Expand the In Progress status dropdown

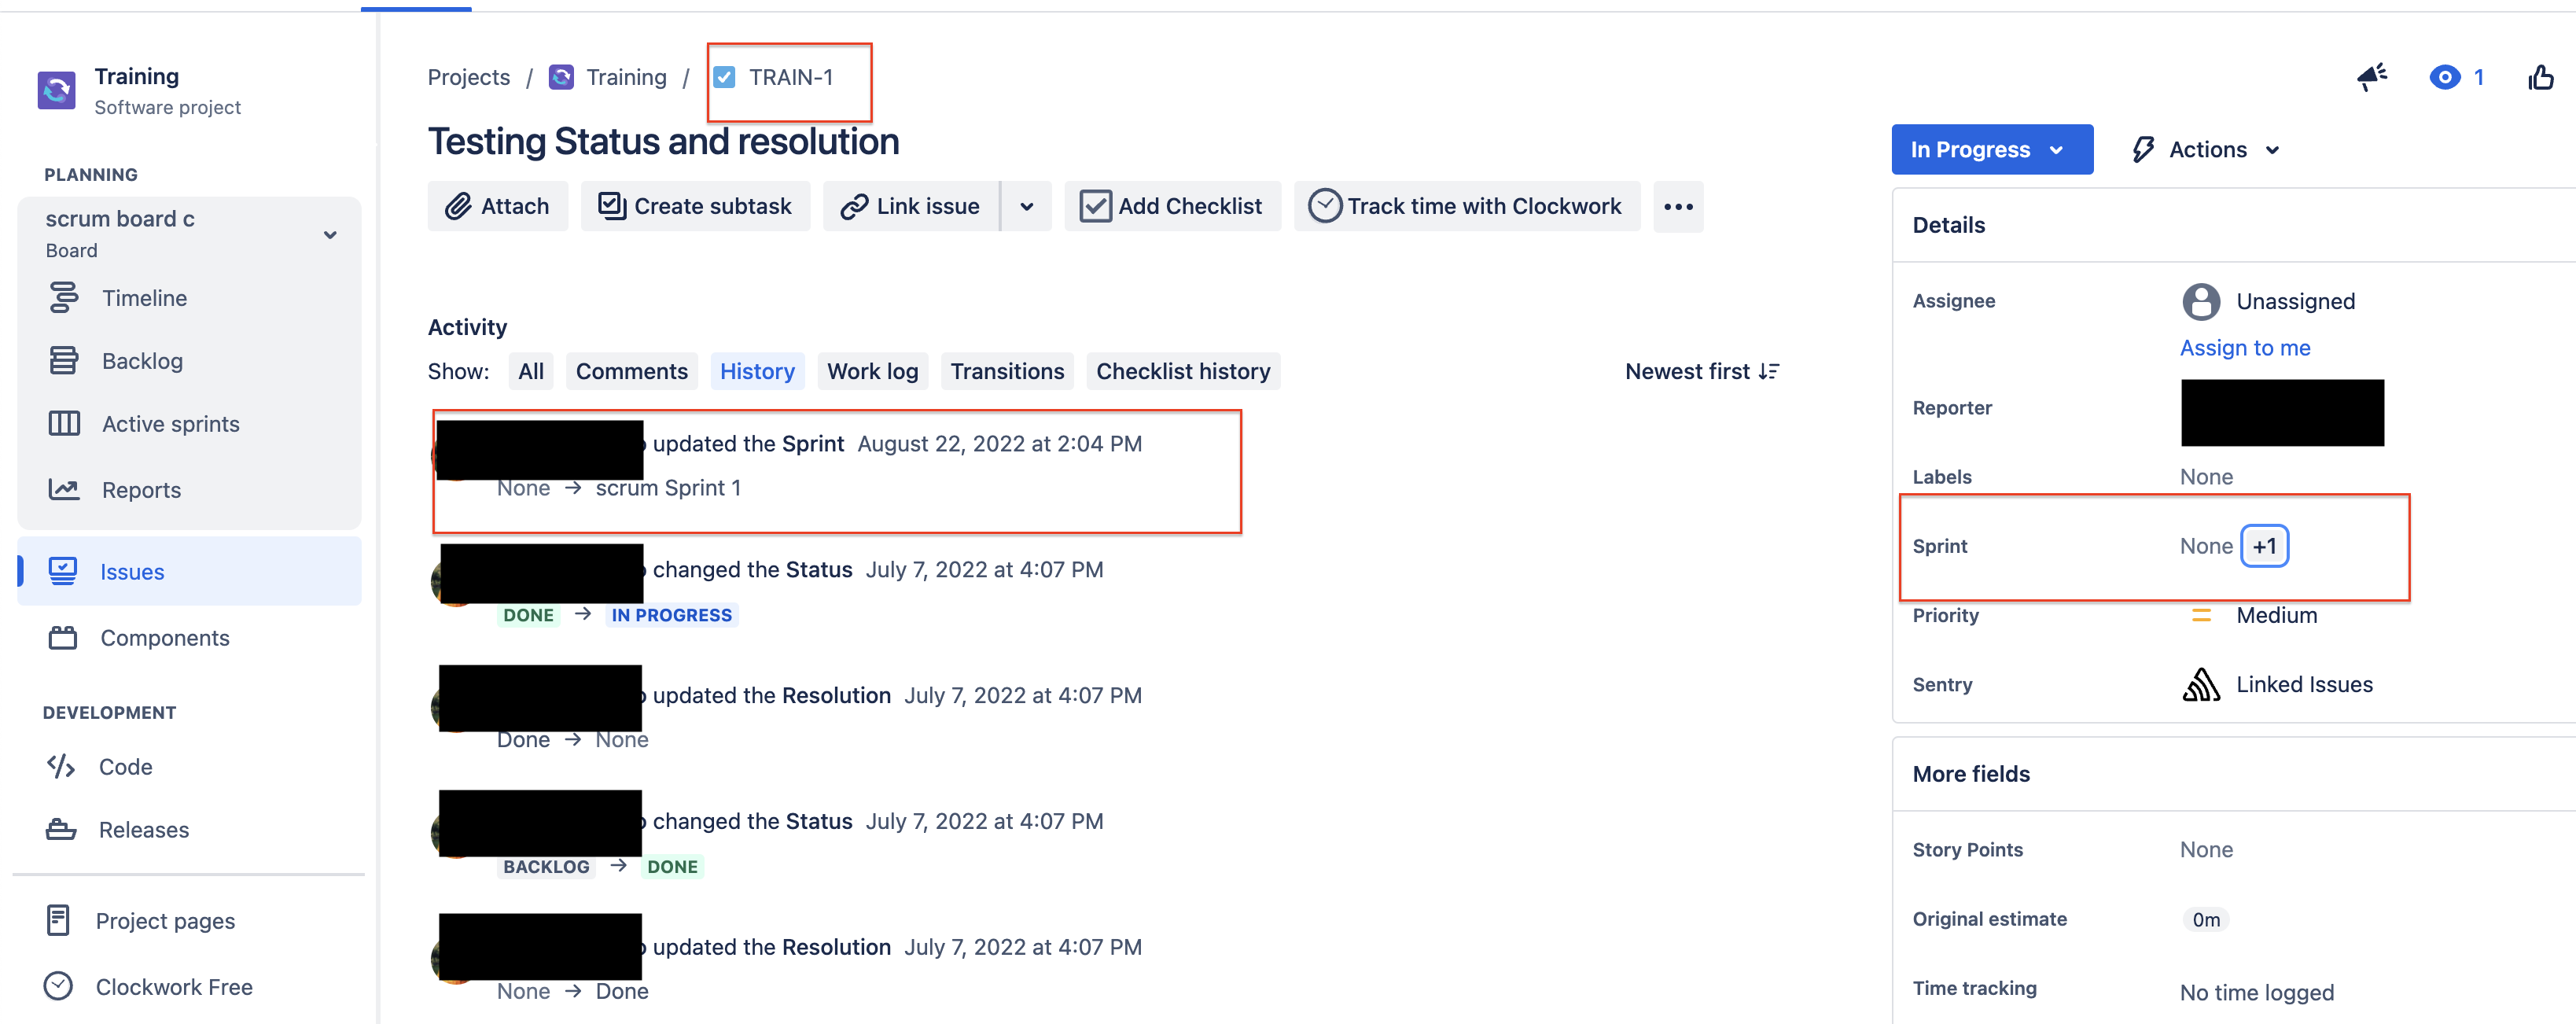tap(1990, 150)
